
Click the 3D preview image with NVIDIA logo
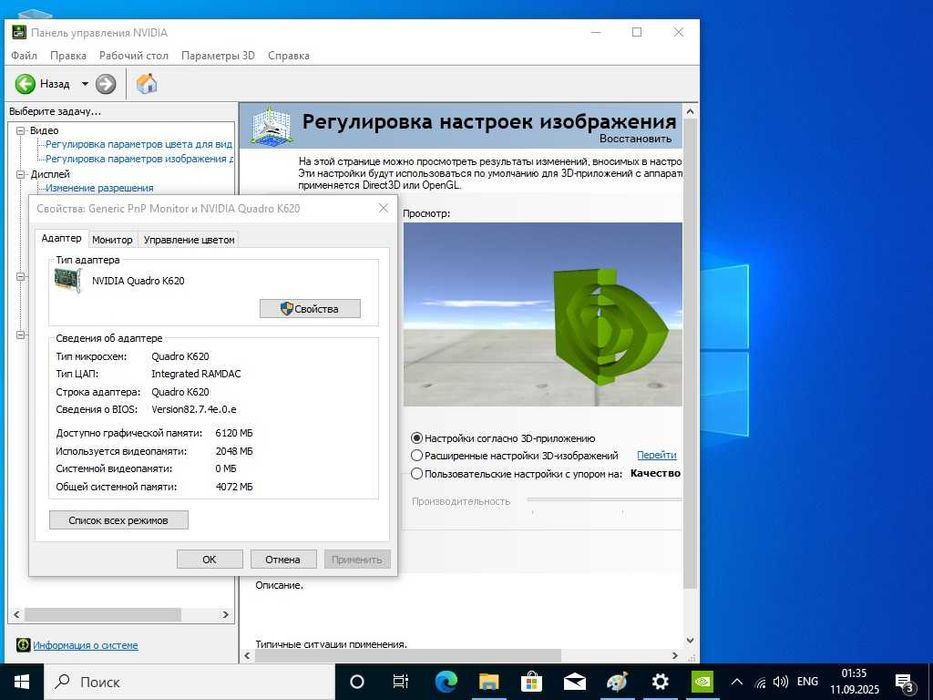pos(543,314)
